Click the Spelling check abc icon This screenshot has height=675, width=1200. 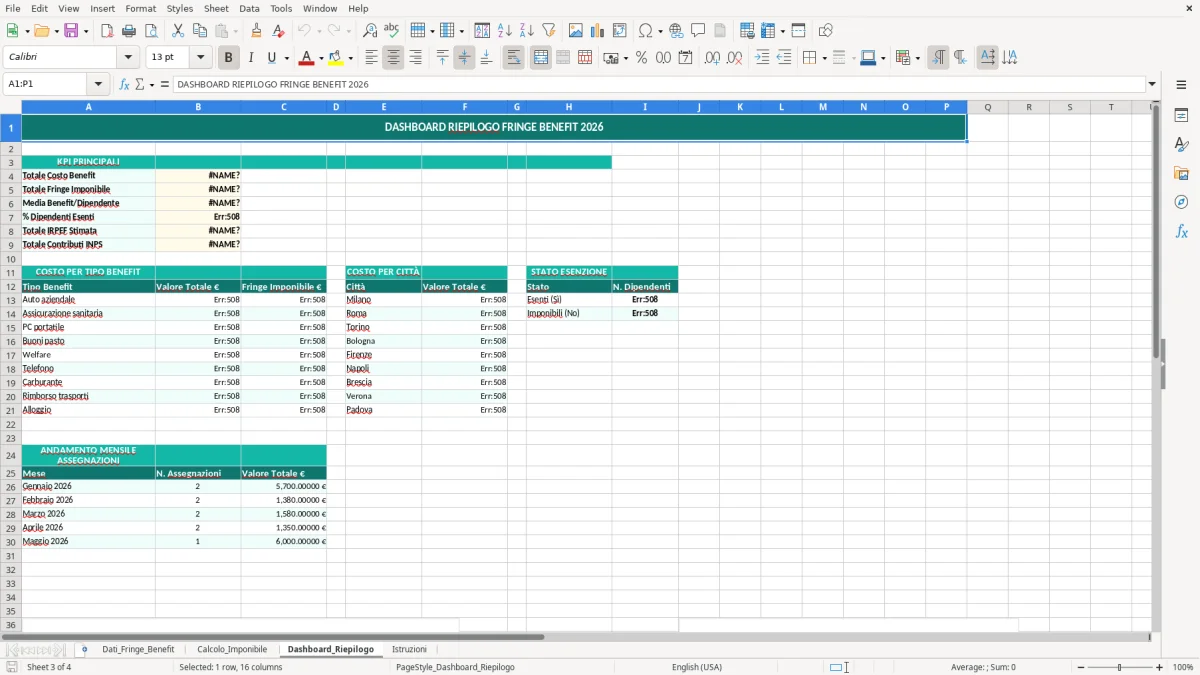pos(392,31)
